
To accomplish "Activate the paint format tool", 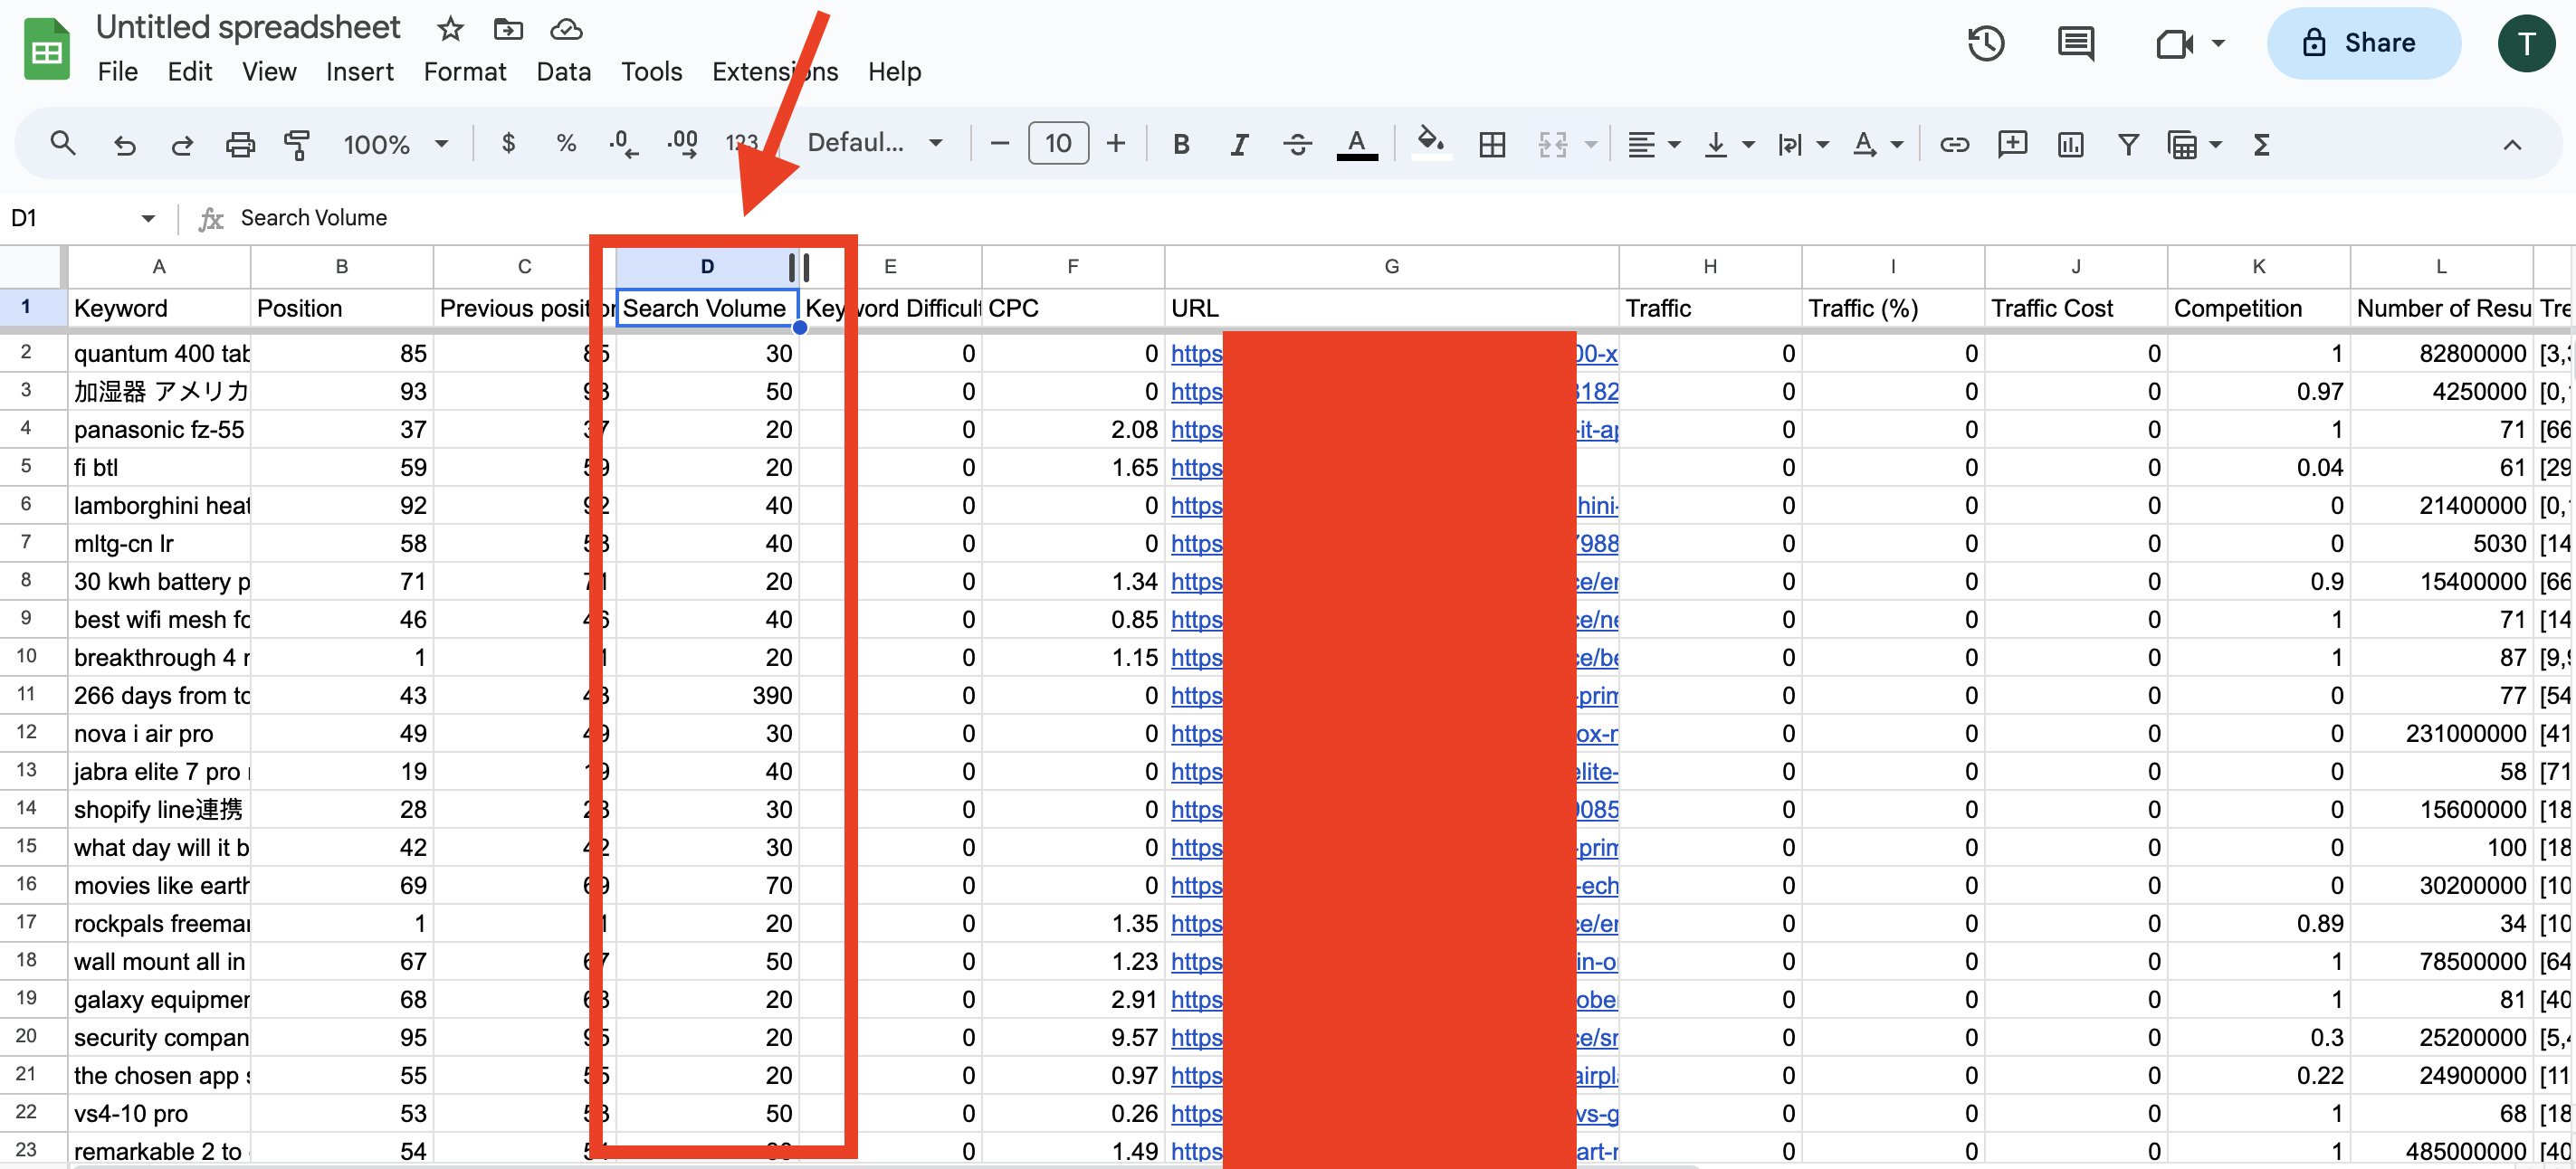I will pyautogui.click(x=297, y=144).
